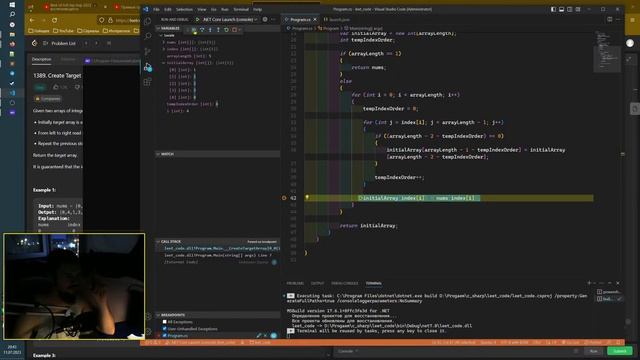Click Restart in the debug toolbar

[227, 30]
